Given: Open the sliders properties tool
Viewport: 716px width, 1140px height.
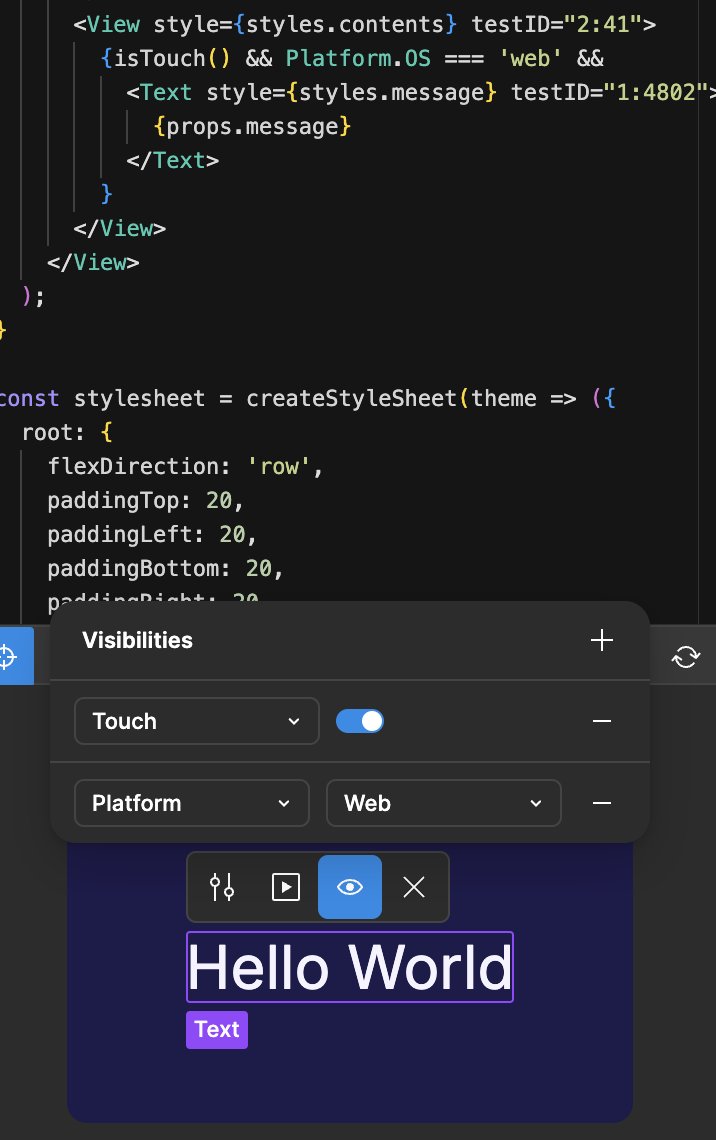Looking at the screenshot, I should (x=222, y=887).
